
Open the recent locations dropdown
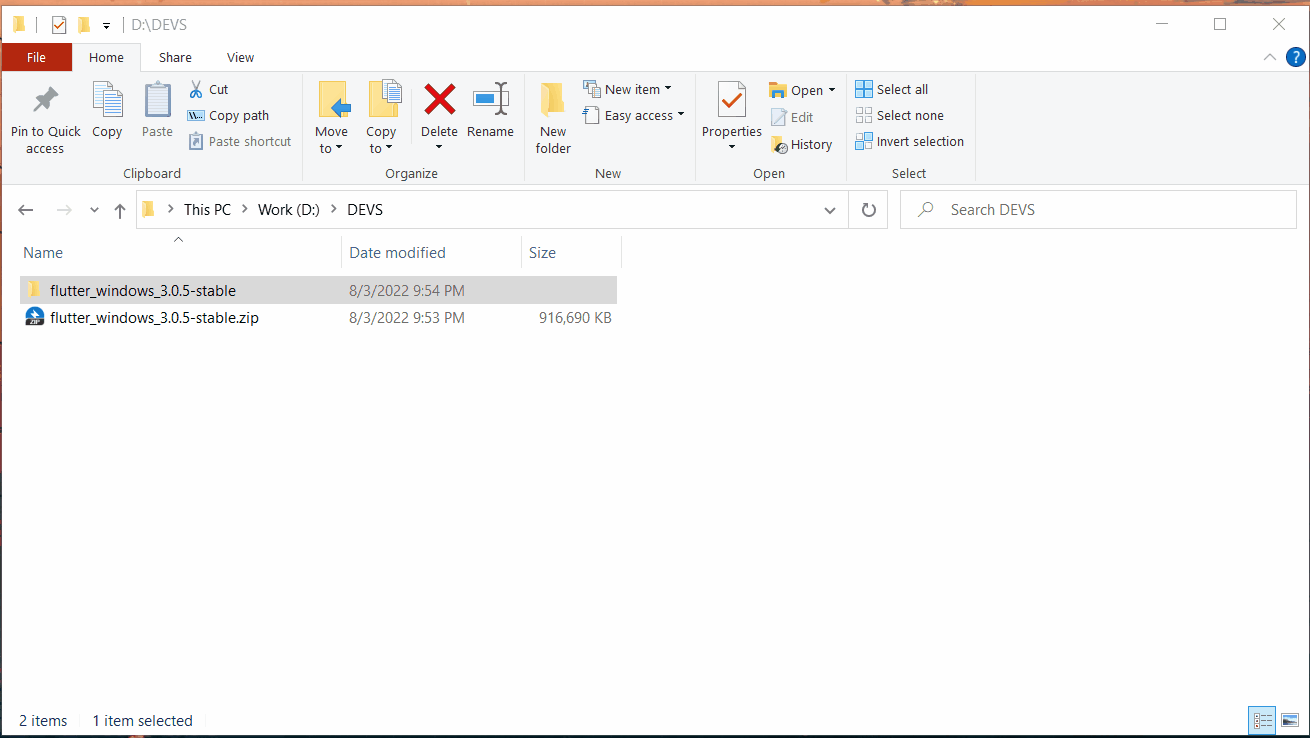(94, 210)
